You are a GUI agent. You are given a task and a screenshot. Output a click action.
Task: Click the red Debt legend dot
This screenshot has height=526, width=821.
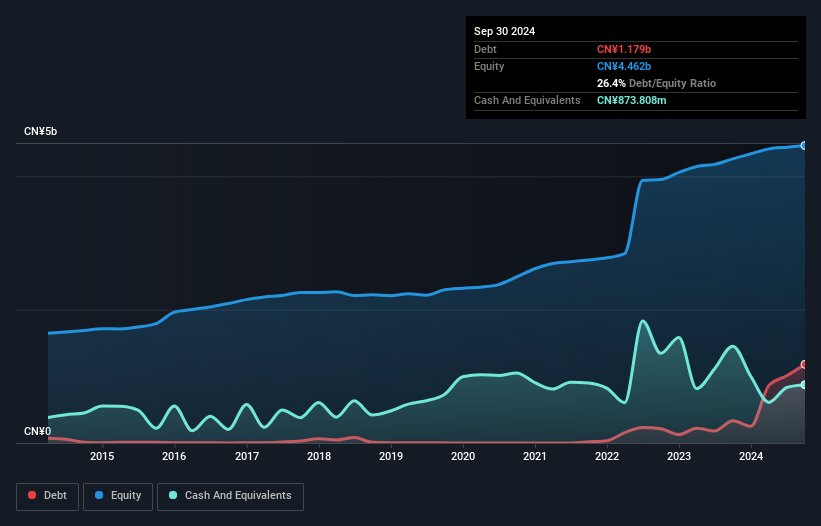coord(33,495)
